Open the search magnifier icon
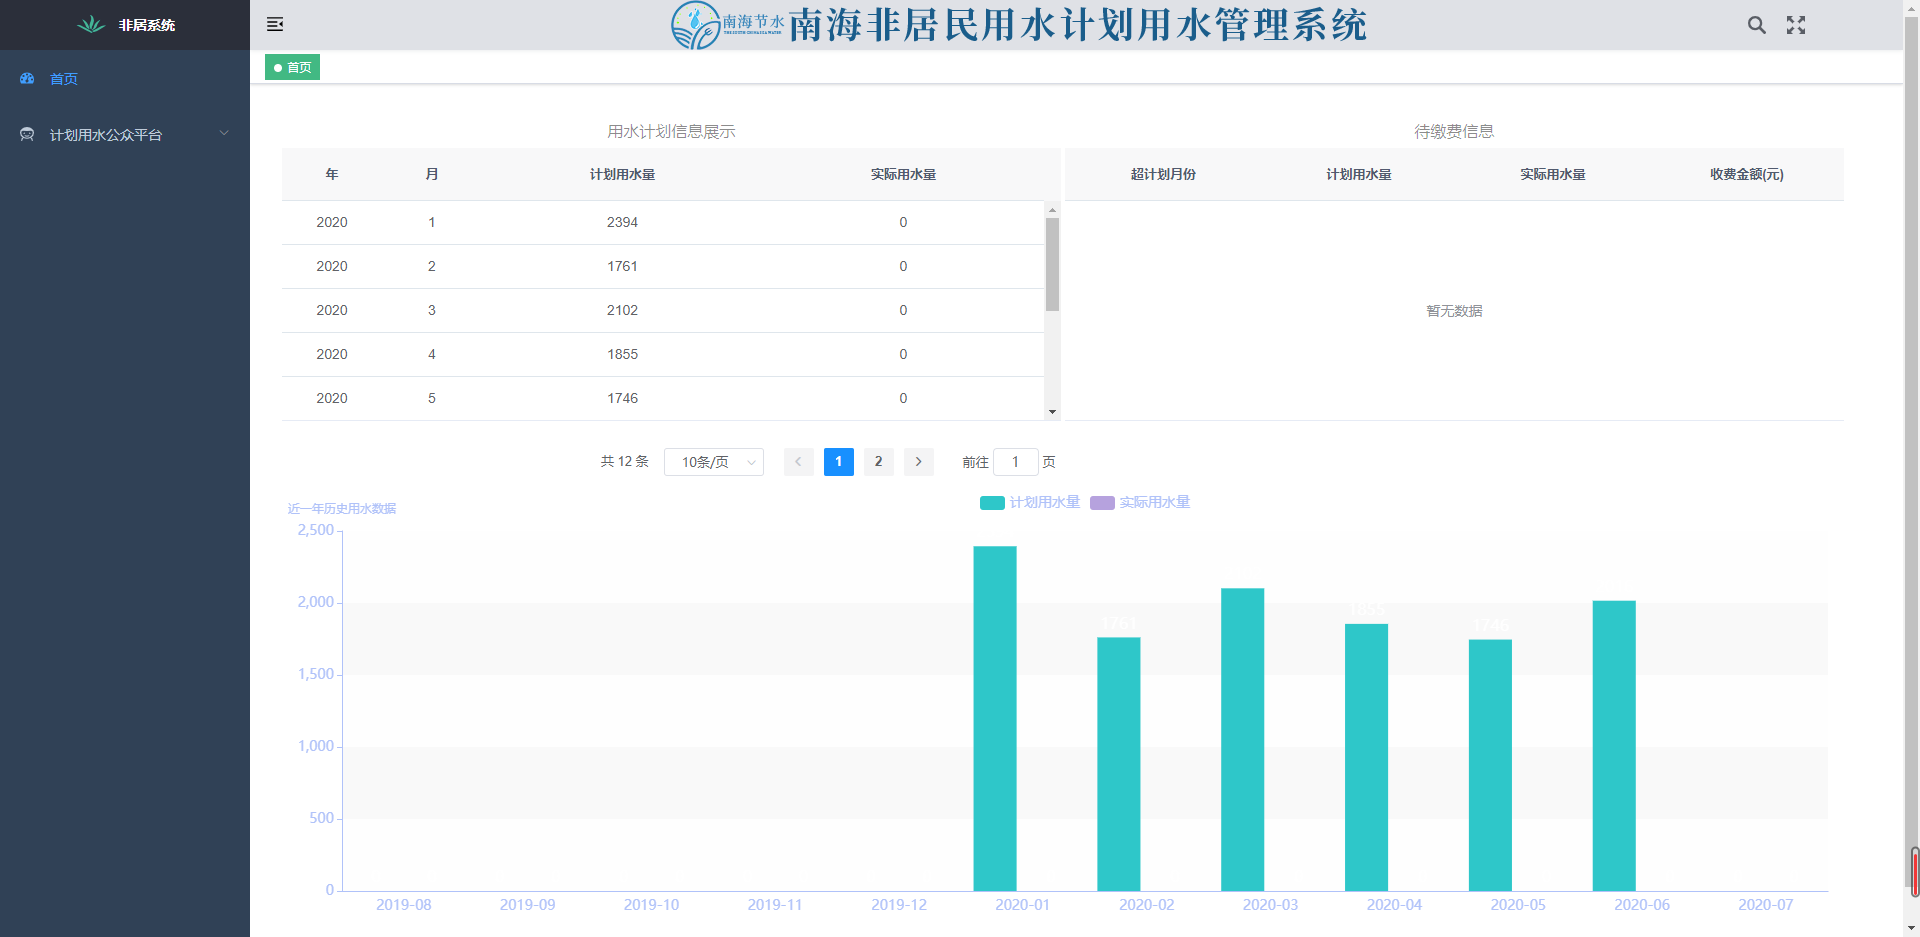 click(1756, 25)
